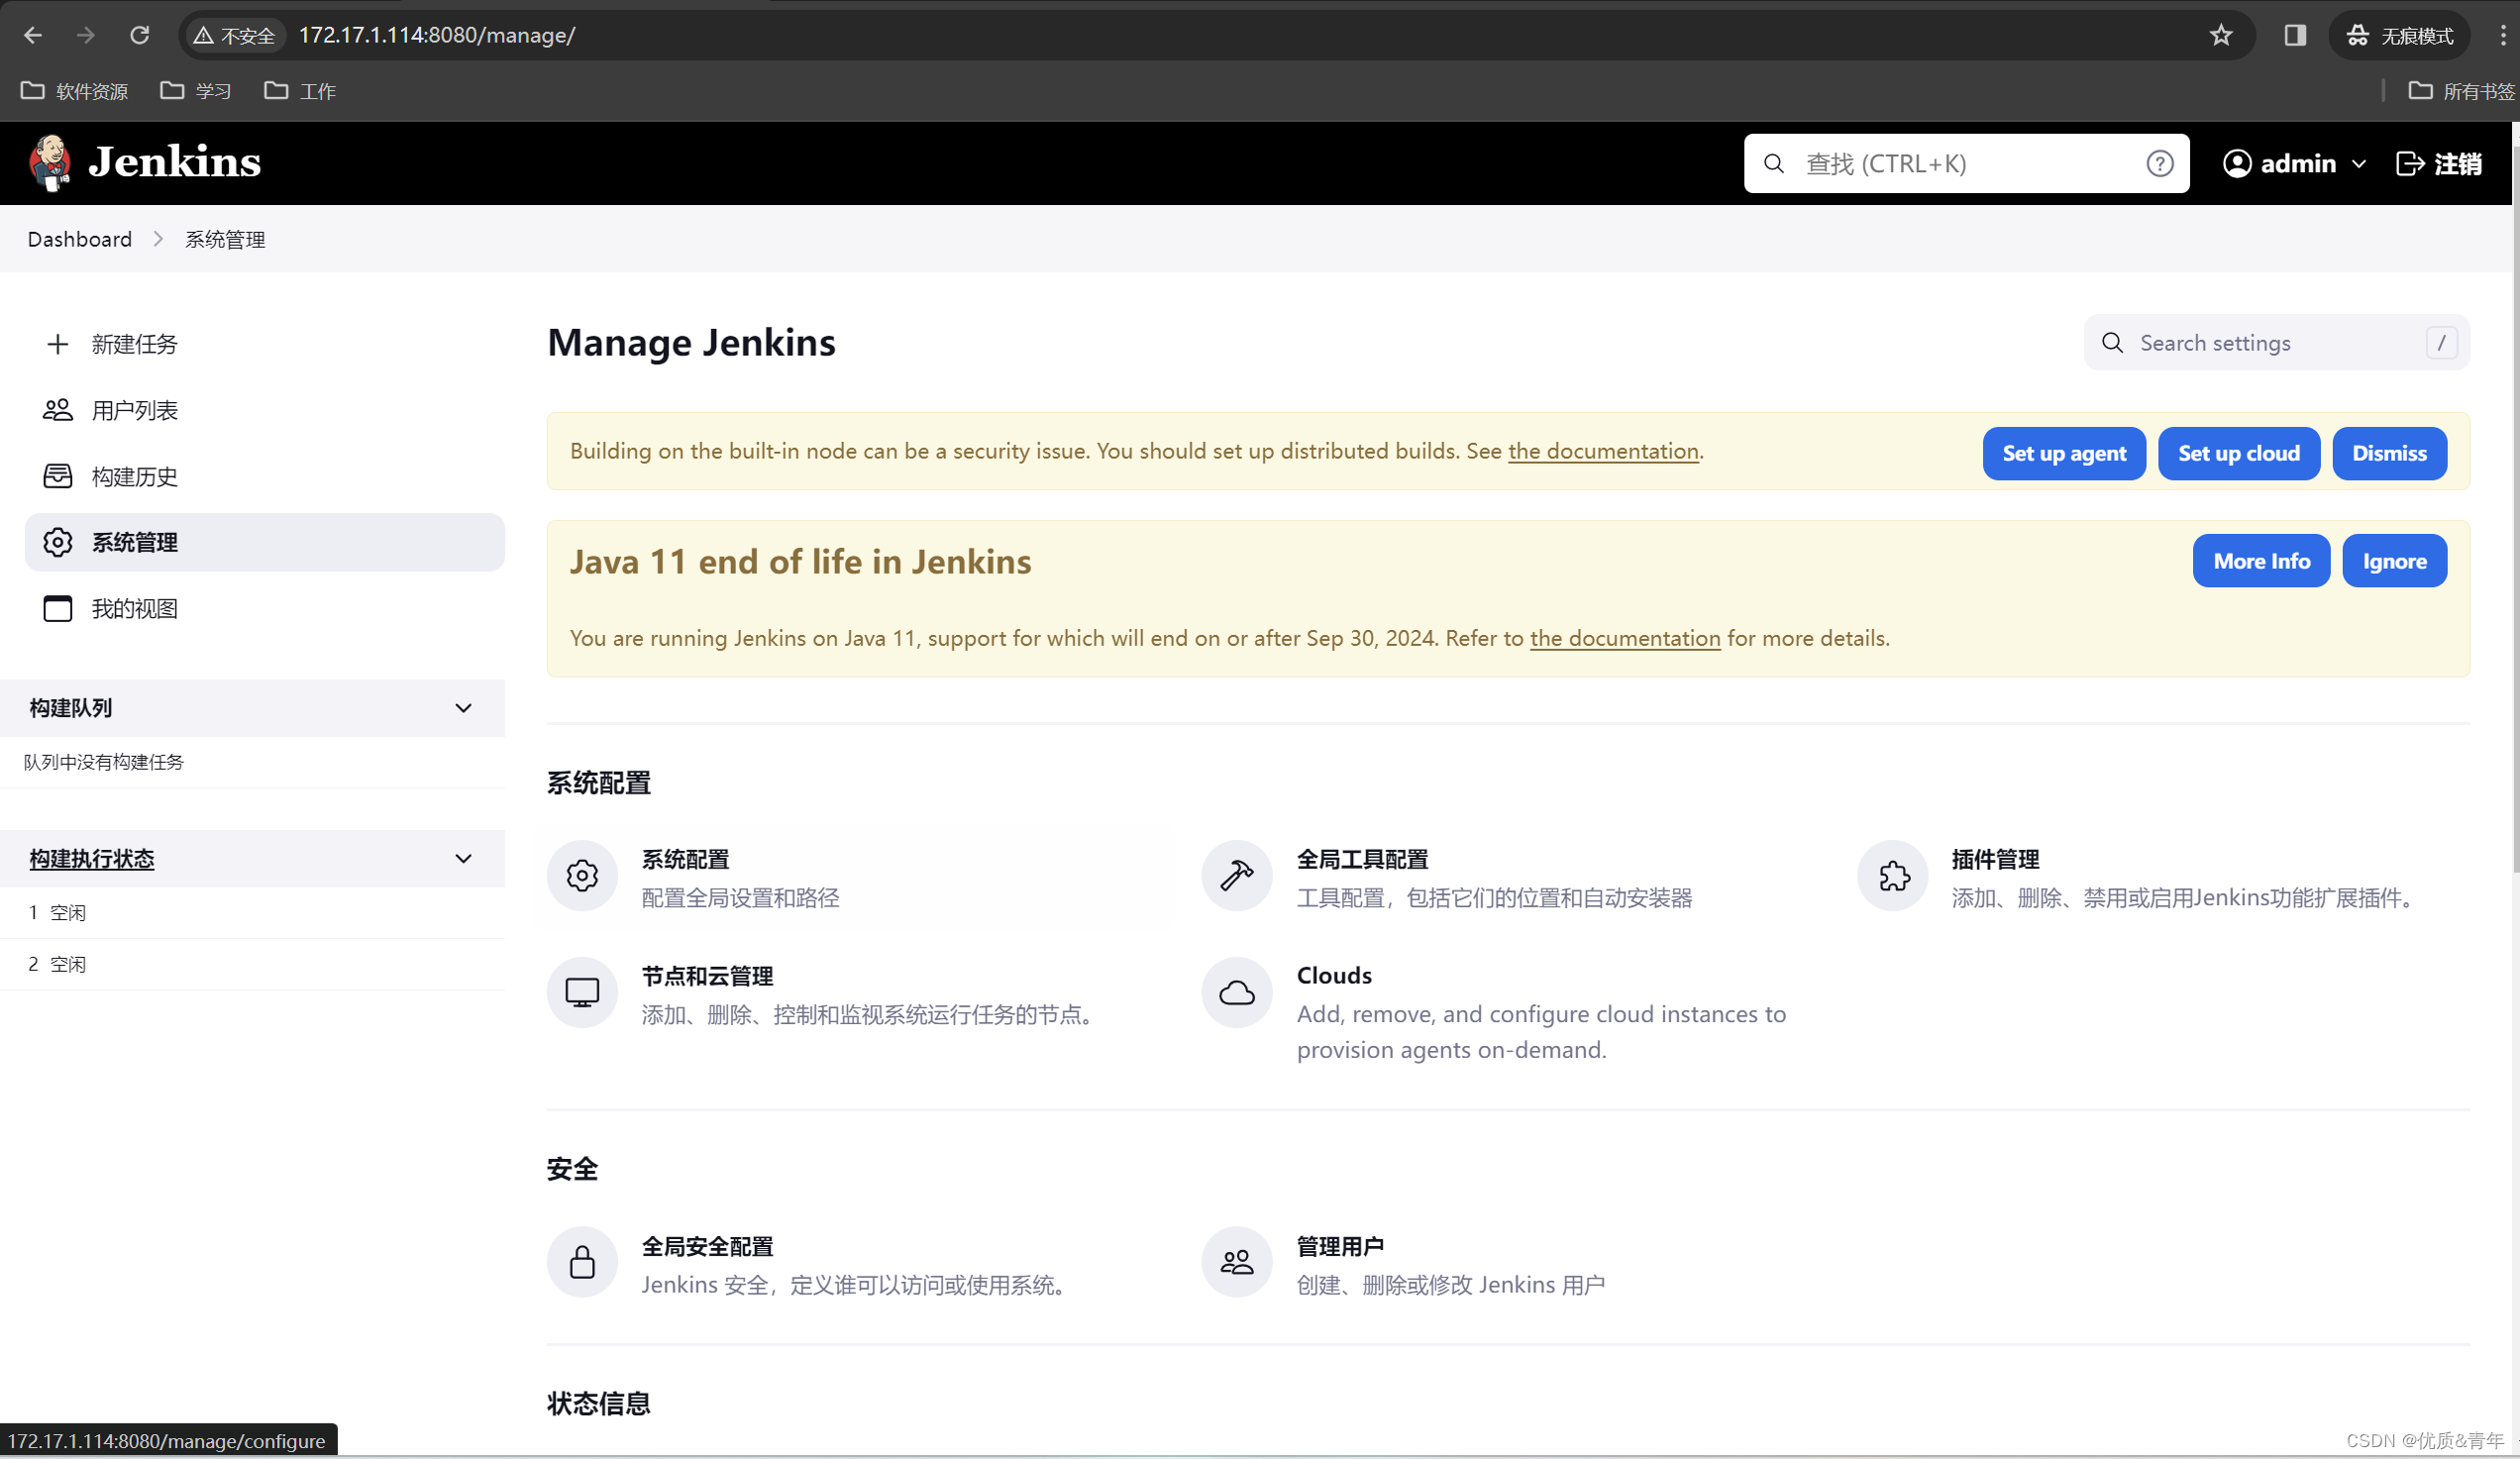The width and height of the screenshot is (2520, 1459).
Task: Click the gear icon for 系统管理 sidebar
Action: pos(58,542)
